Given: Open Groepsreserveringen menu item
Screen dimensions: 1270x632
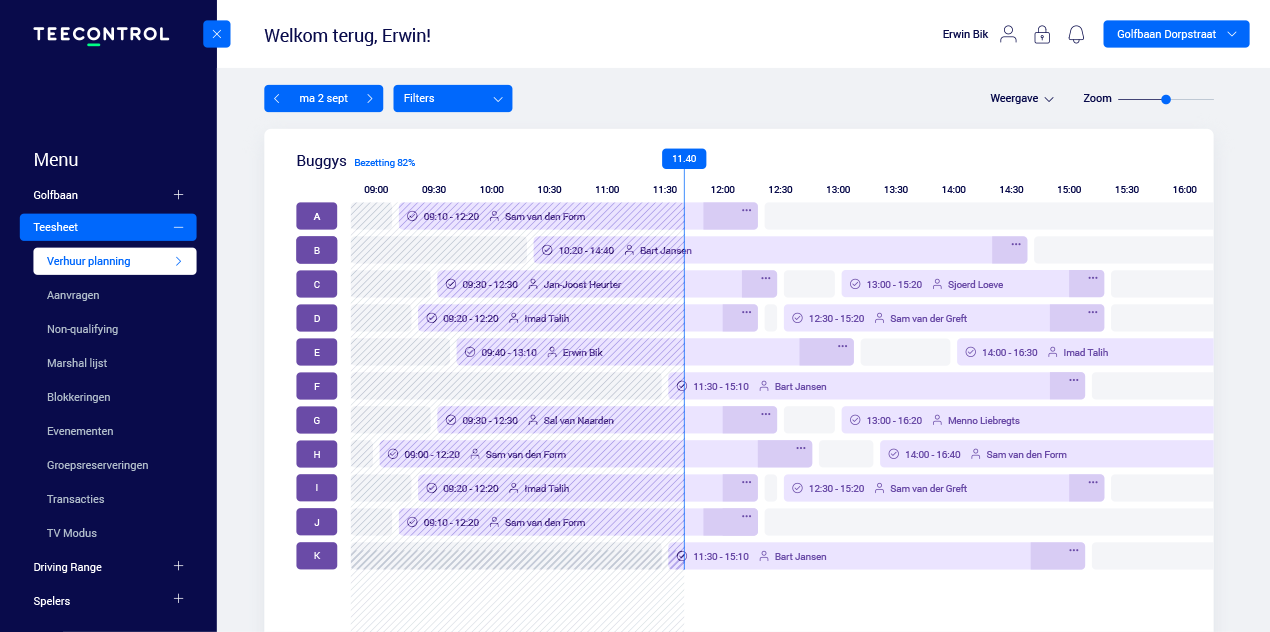Looking at the screenshot, I should coord(98,465).
